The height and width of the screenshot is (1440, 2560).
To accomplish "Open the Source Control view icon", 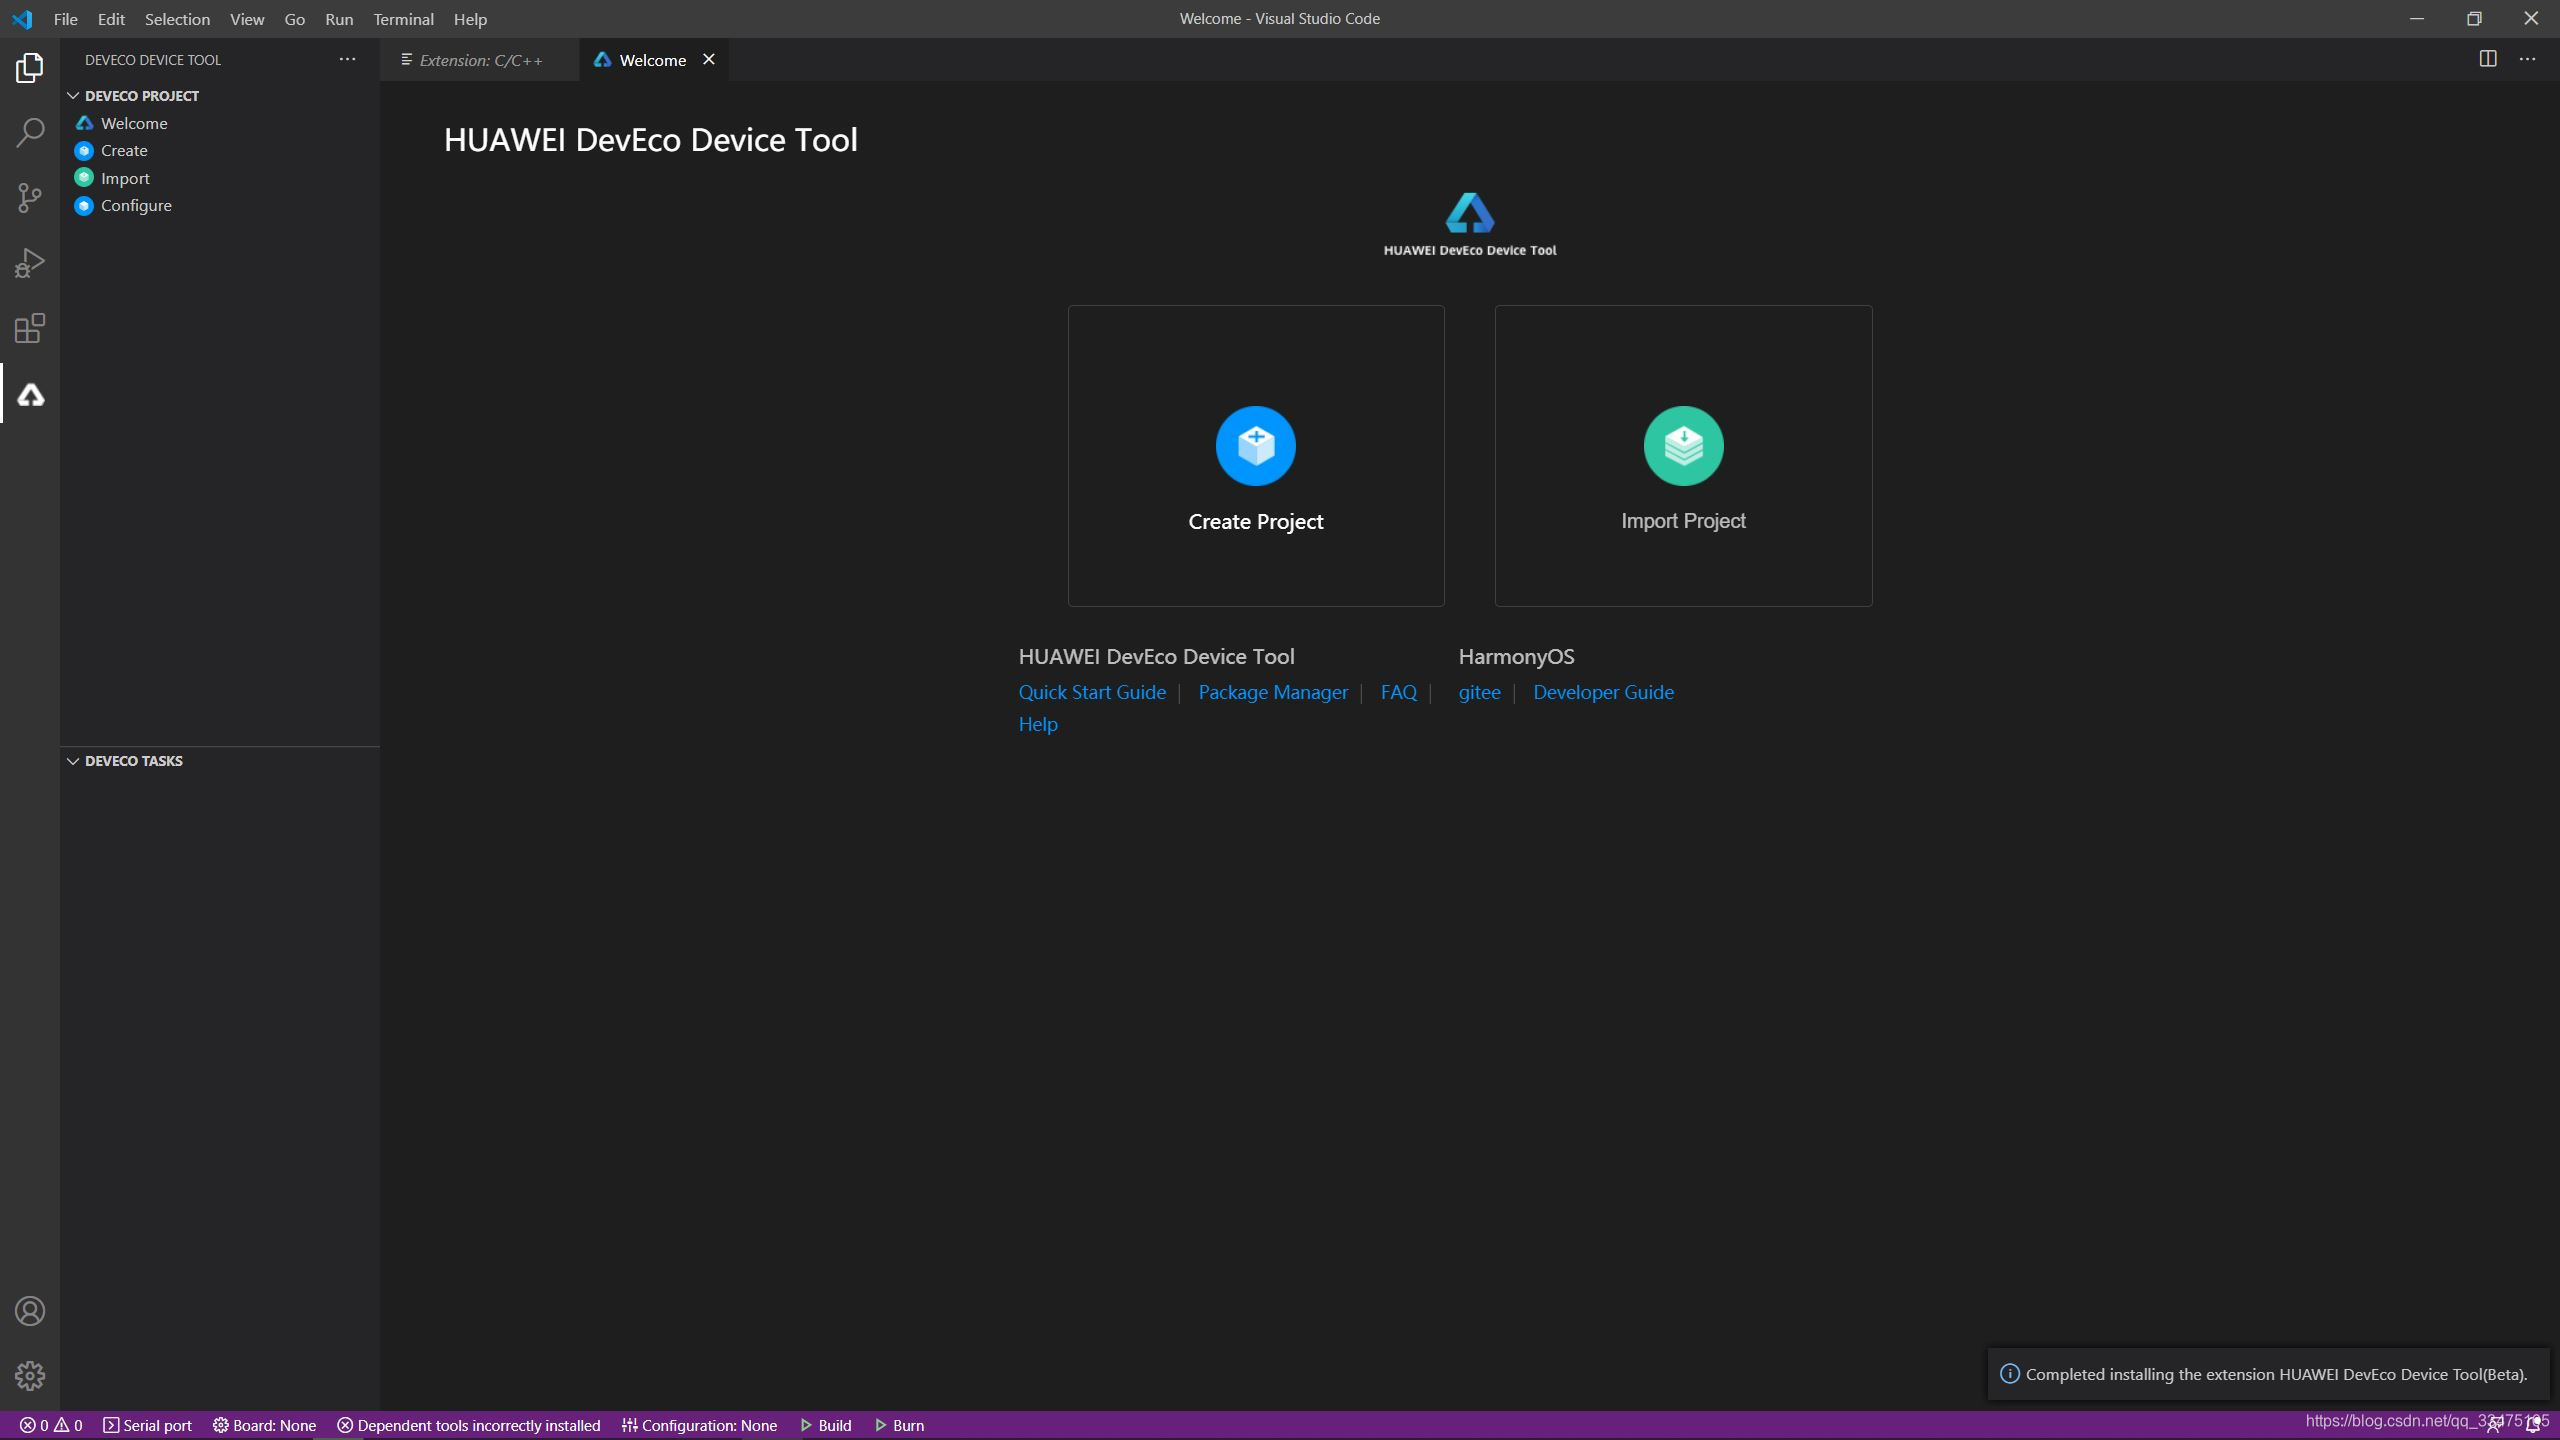I will (30, 198).
